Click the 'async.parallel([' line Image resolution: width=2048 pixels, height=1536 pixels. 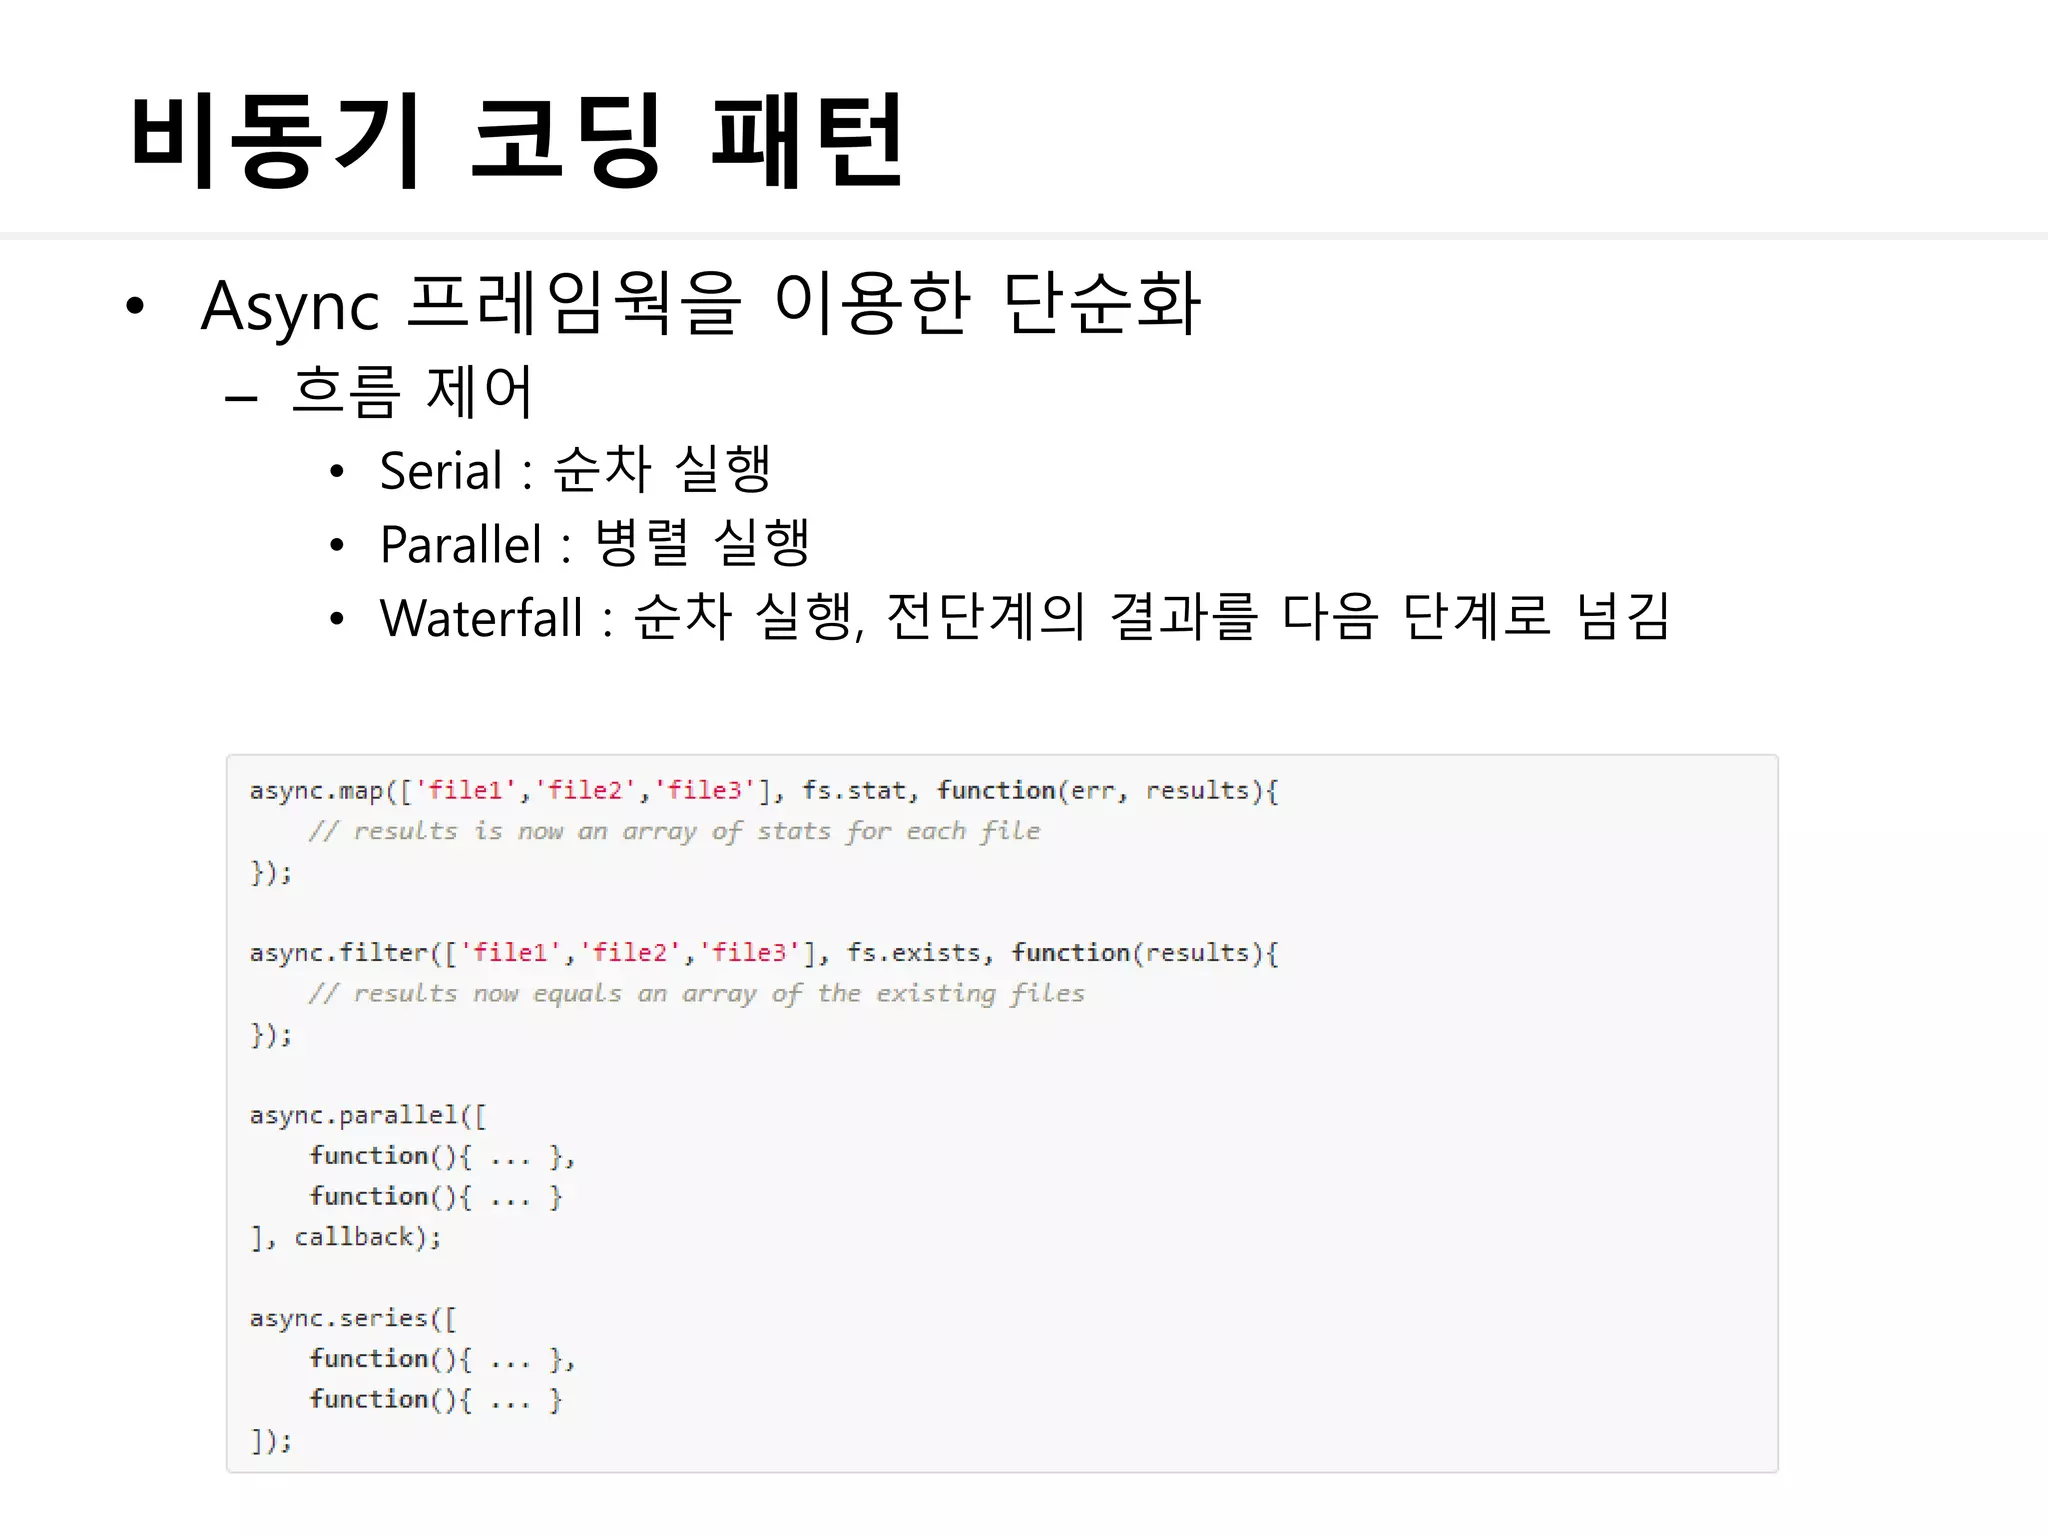coord(367,1115)
